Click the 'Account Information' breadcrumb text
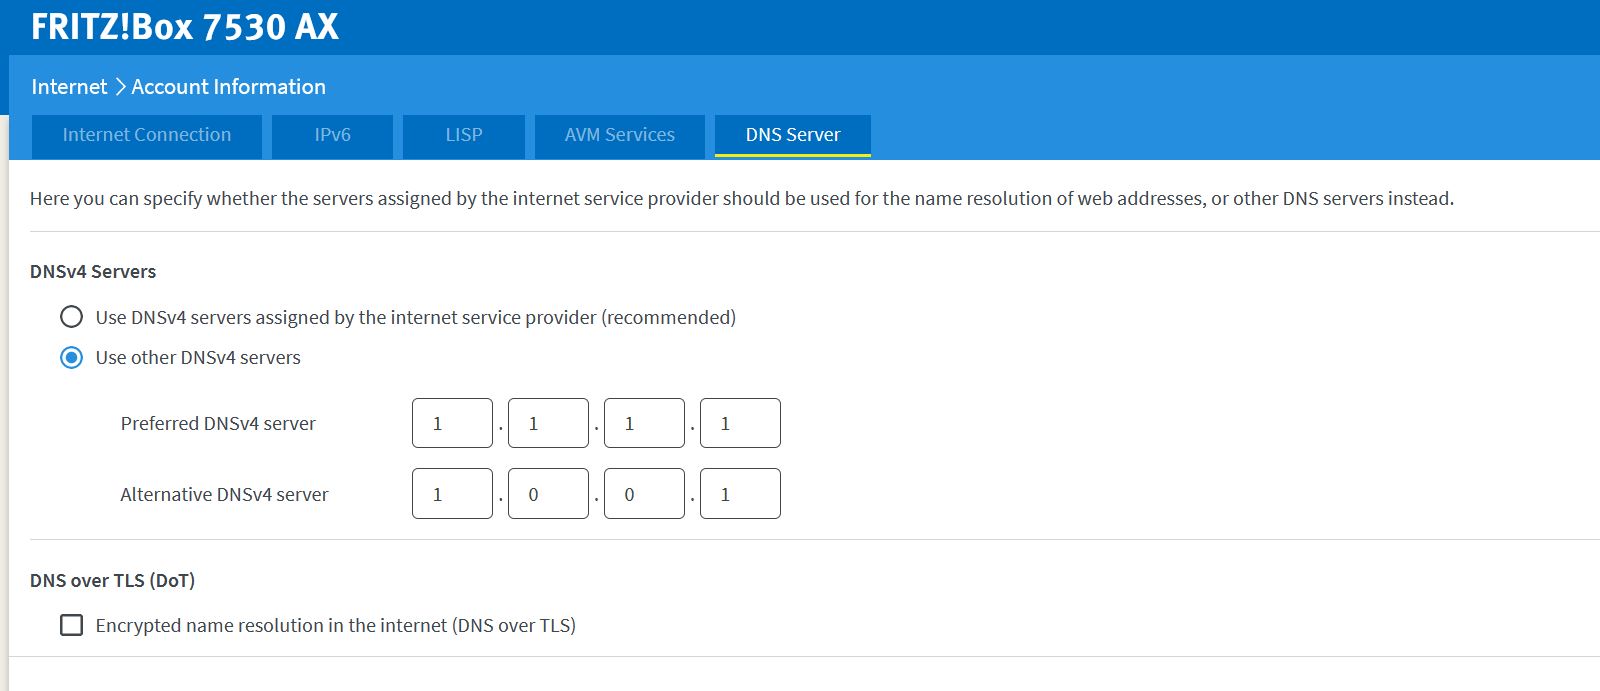The width and height of the screenshot is (1600, 691). coord(228,87)
